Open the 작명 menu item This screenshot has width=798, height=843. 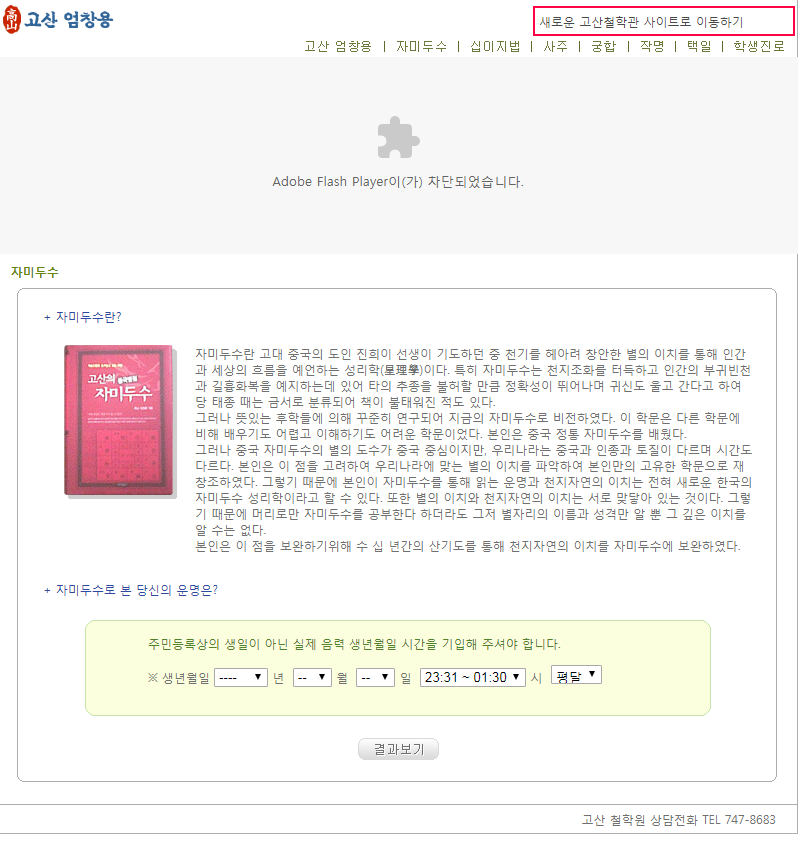[652, 46]
